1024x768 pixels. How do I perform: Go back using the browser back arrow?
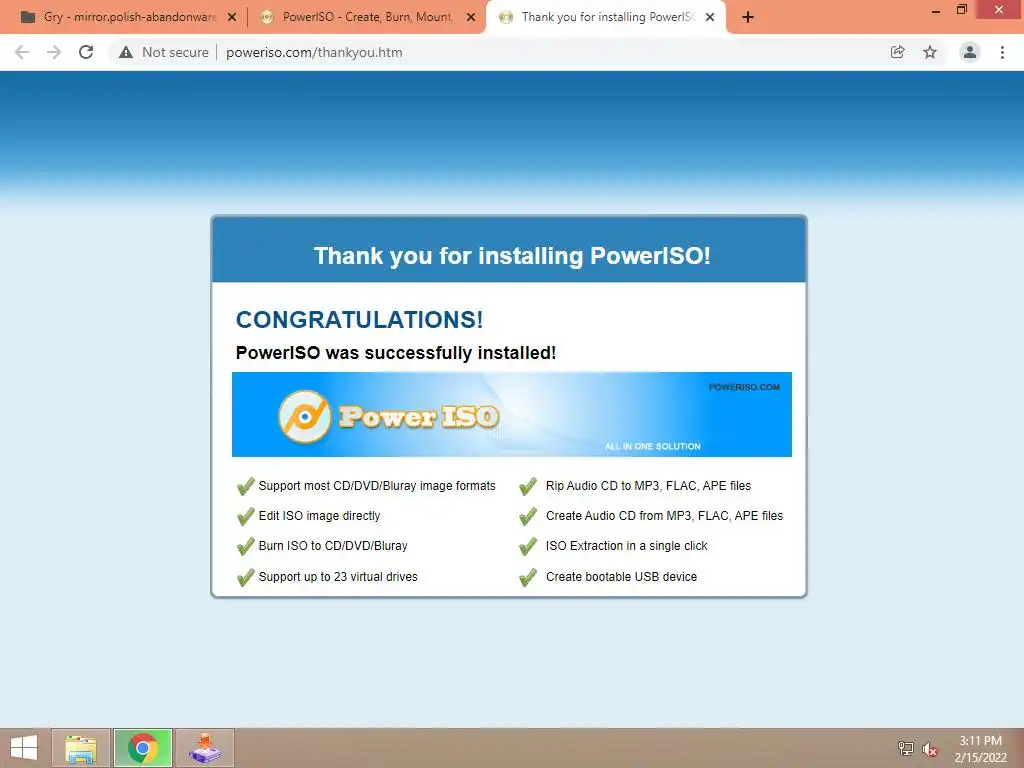22,52
